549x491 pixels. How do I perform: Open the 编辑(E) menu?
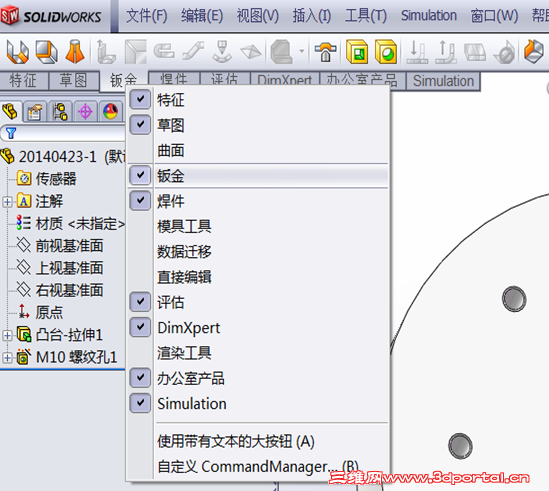202,16
